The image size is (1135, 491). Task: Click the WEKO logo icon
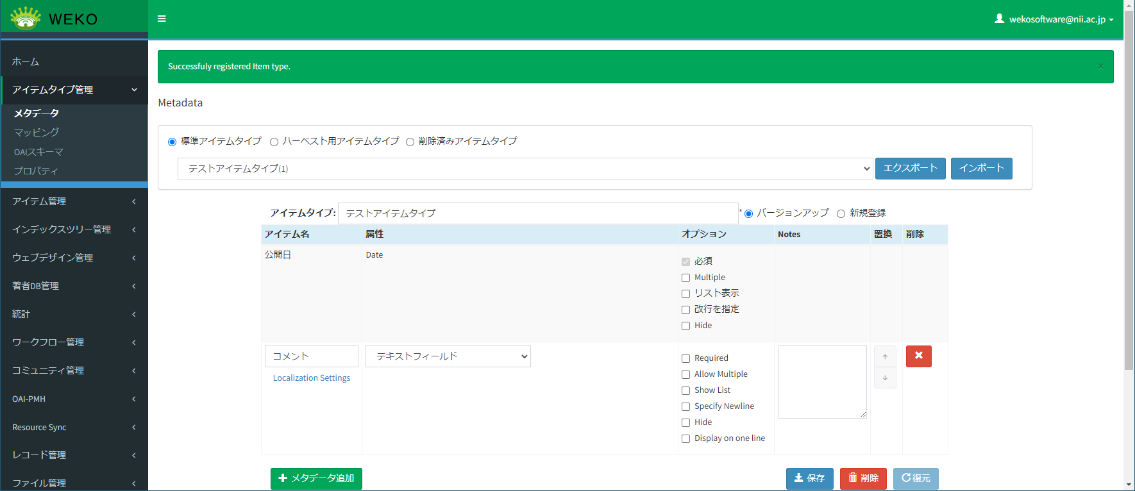pos(26,18)
